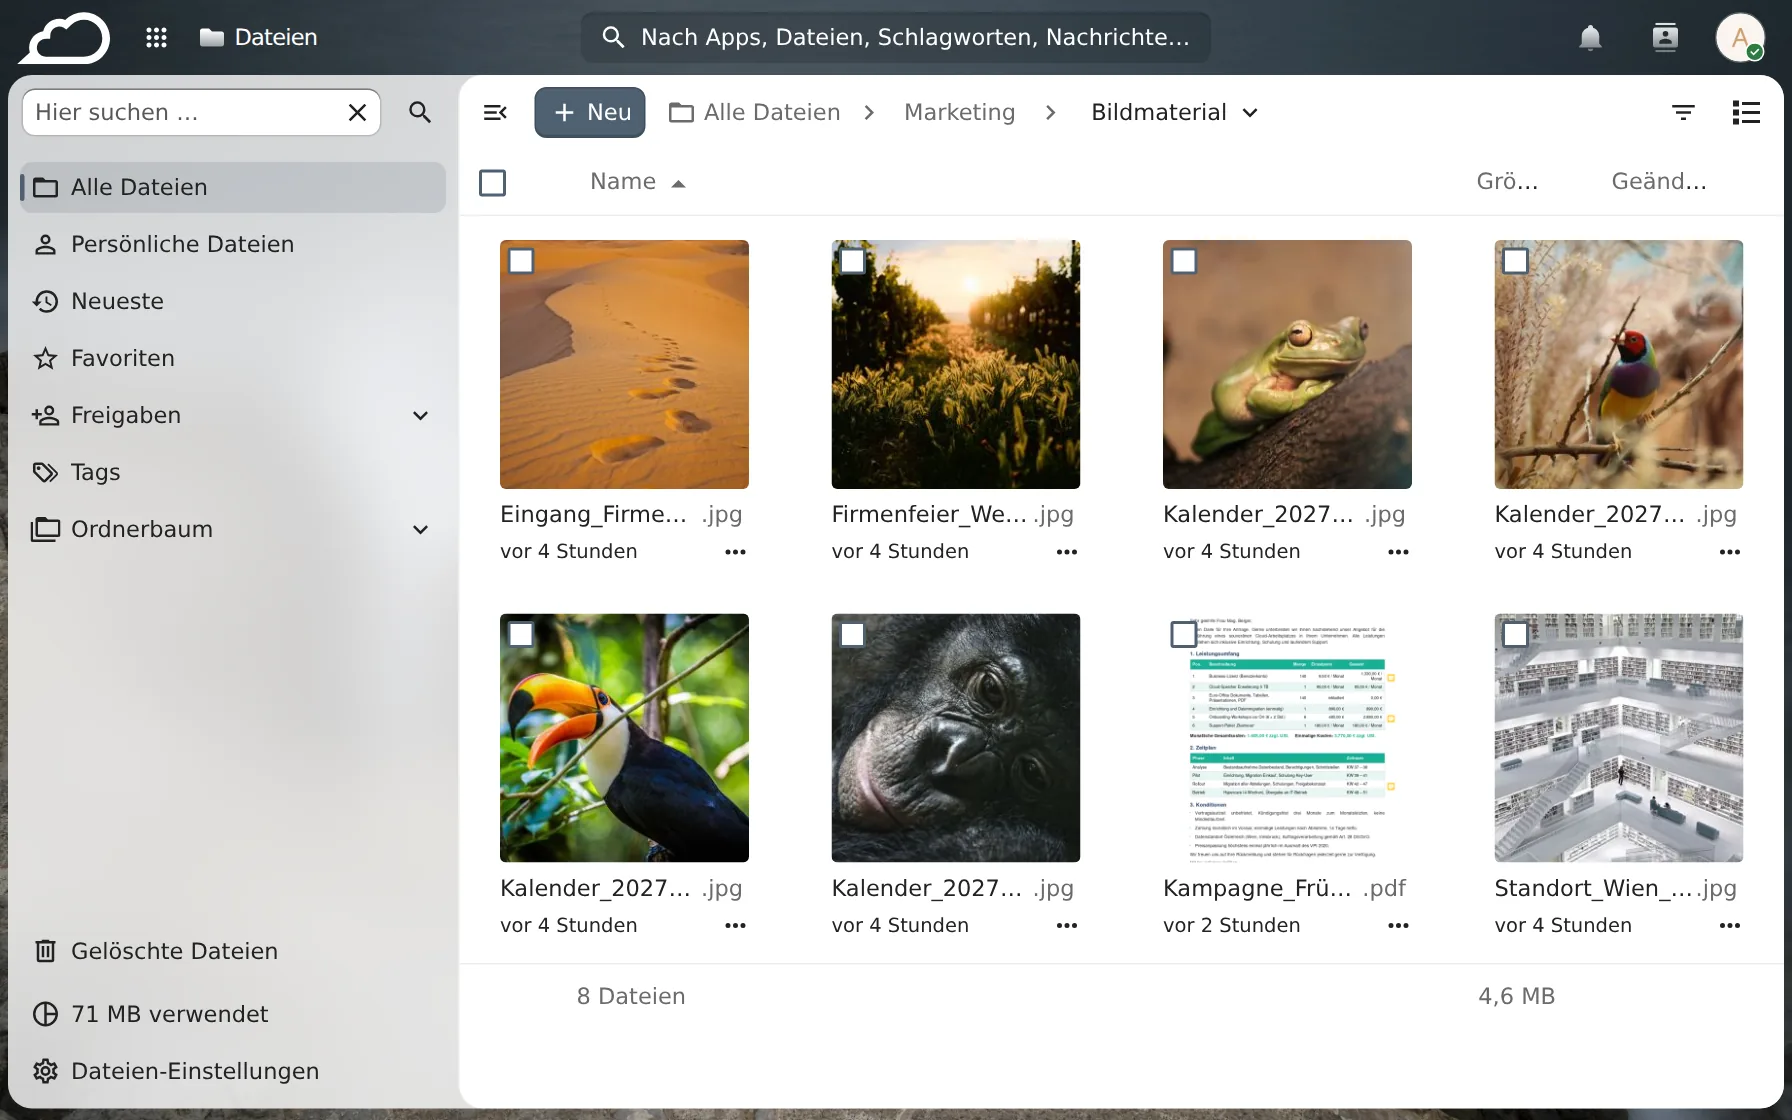The width and height of the screenshot is (1792, 1120).
Task: Open actions menu for Eingang_Firme file
Action: pyautogui.click(x=736, y=552)
